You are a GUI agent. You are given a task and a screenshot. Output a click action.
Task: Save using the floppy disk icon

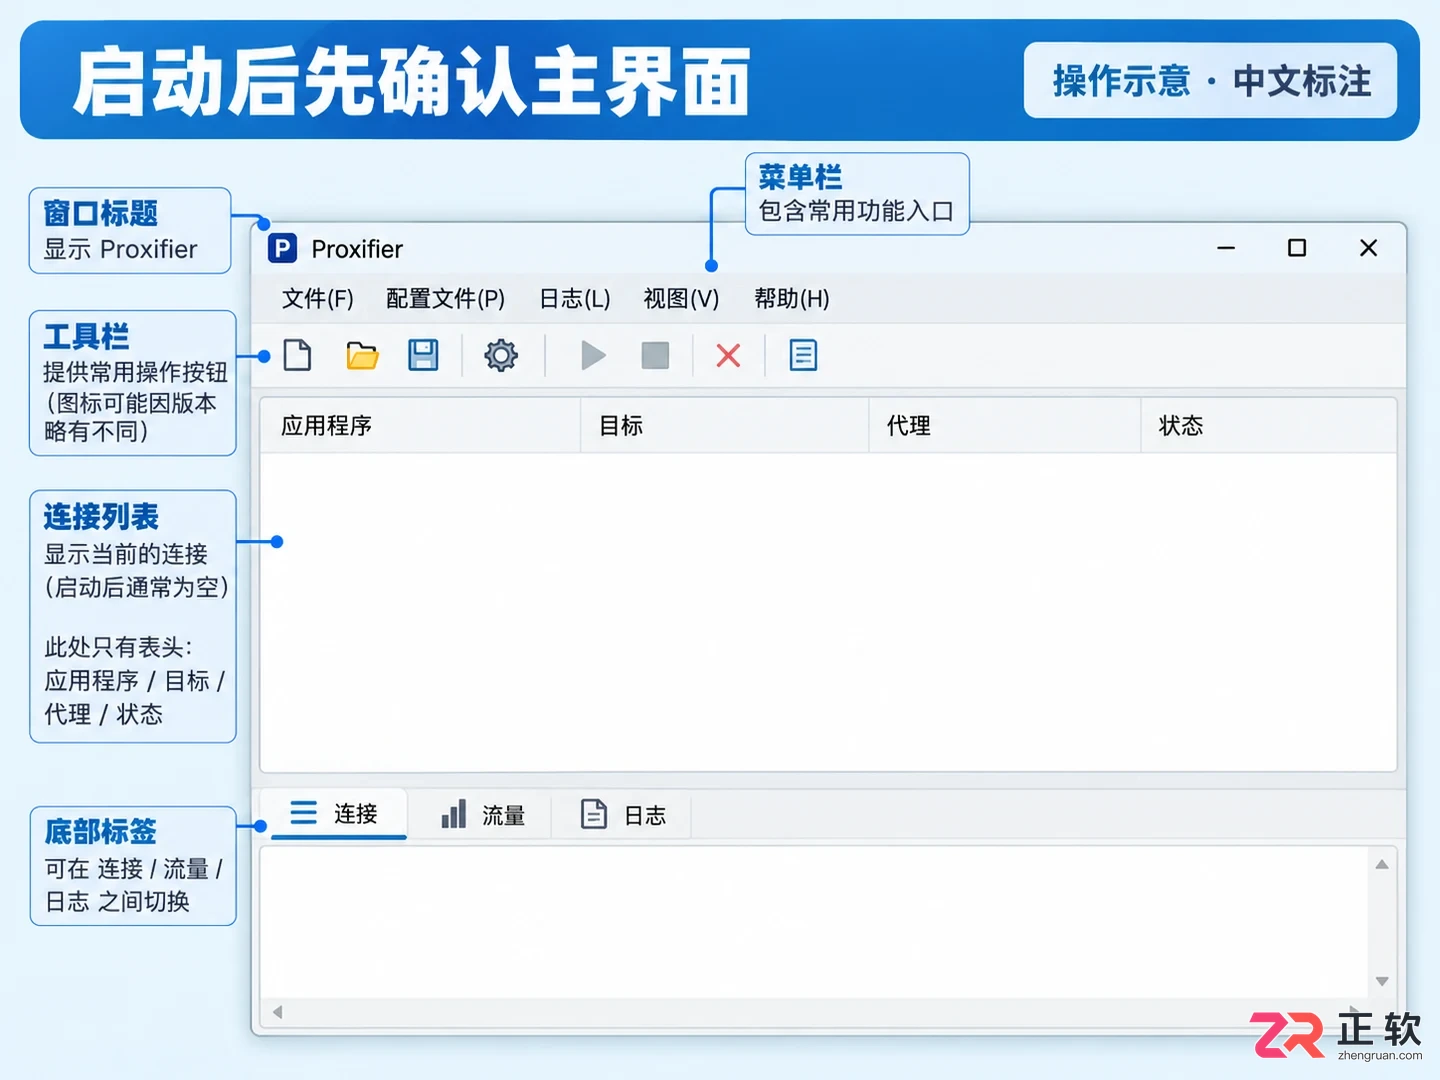[x=423, y=355]
